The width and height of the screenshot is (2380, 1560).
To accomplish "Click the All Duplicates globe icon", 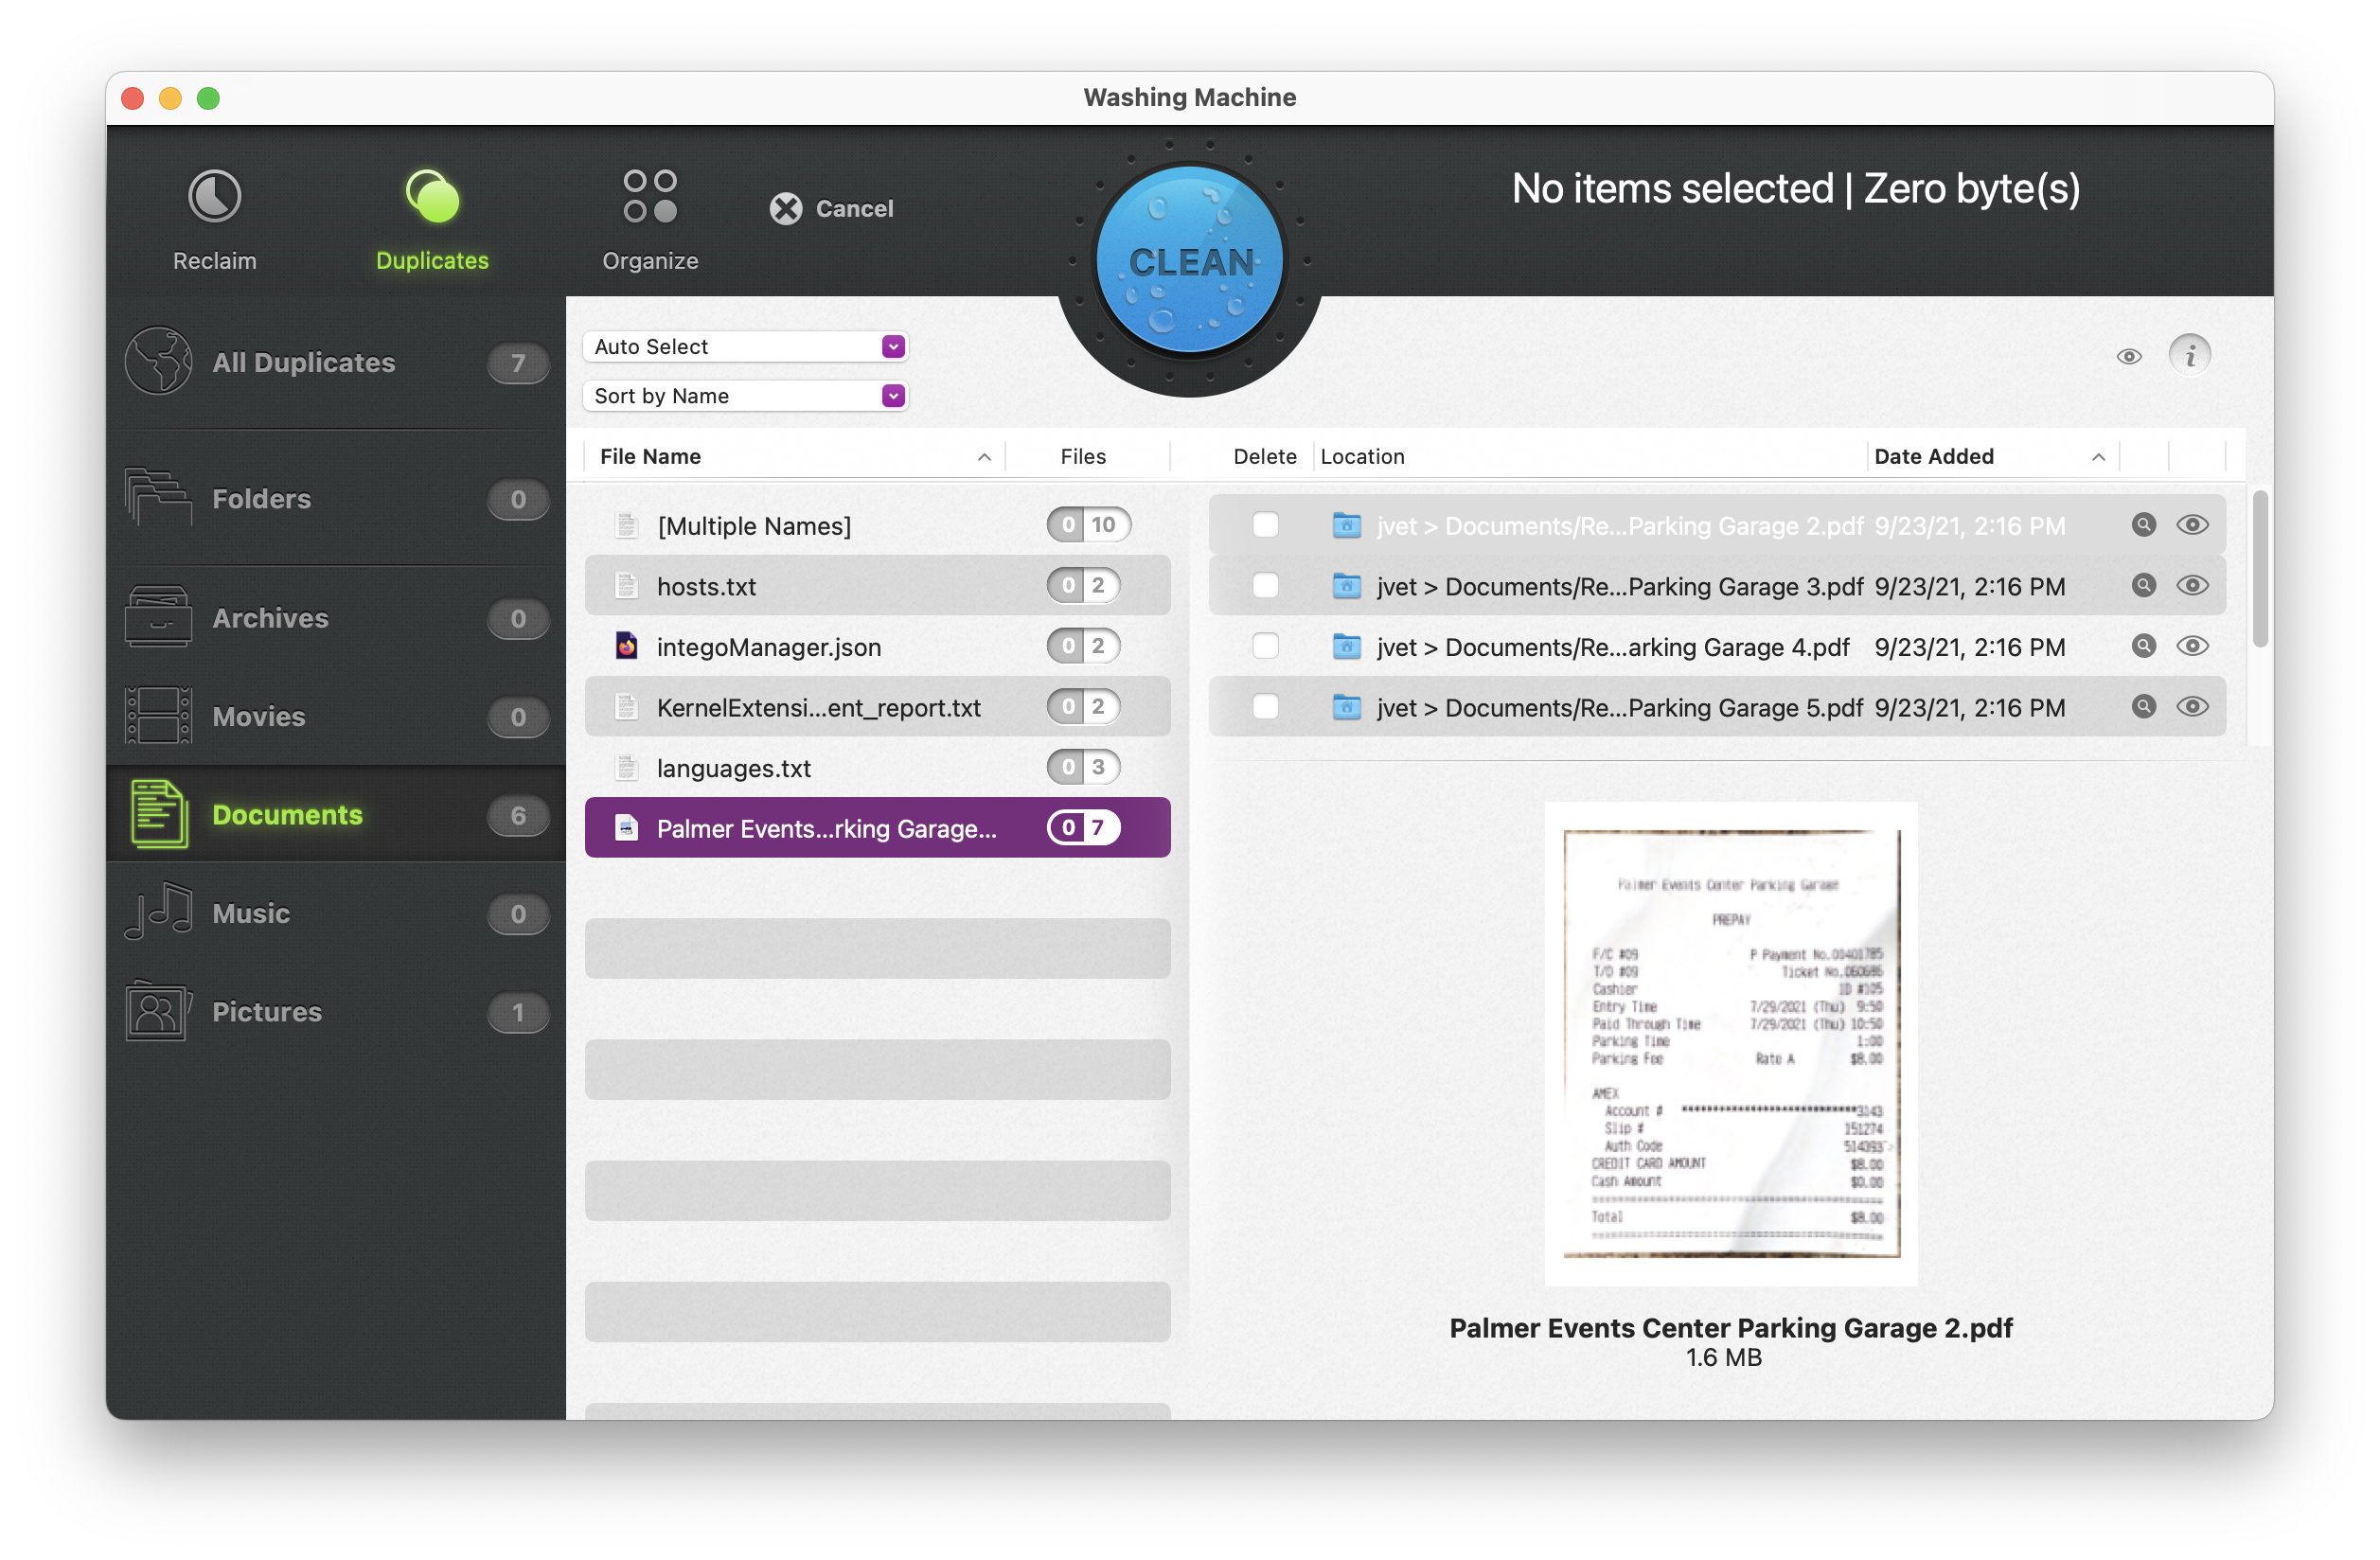I will [158, 361].
